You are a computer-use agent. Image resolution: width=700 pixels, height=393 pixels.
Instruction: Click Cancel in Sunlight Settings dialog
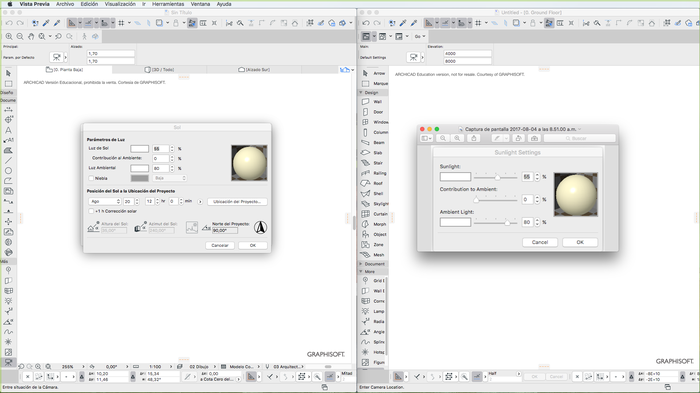[x=540, y=242]
